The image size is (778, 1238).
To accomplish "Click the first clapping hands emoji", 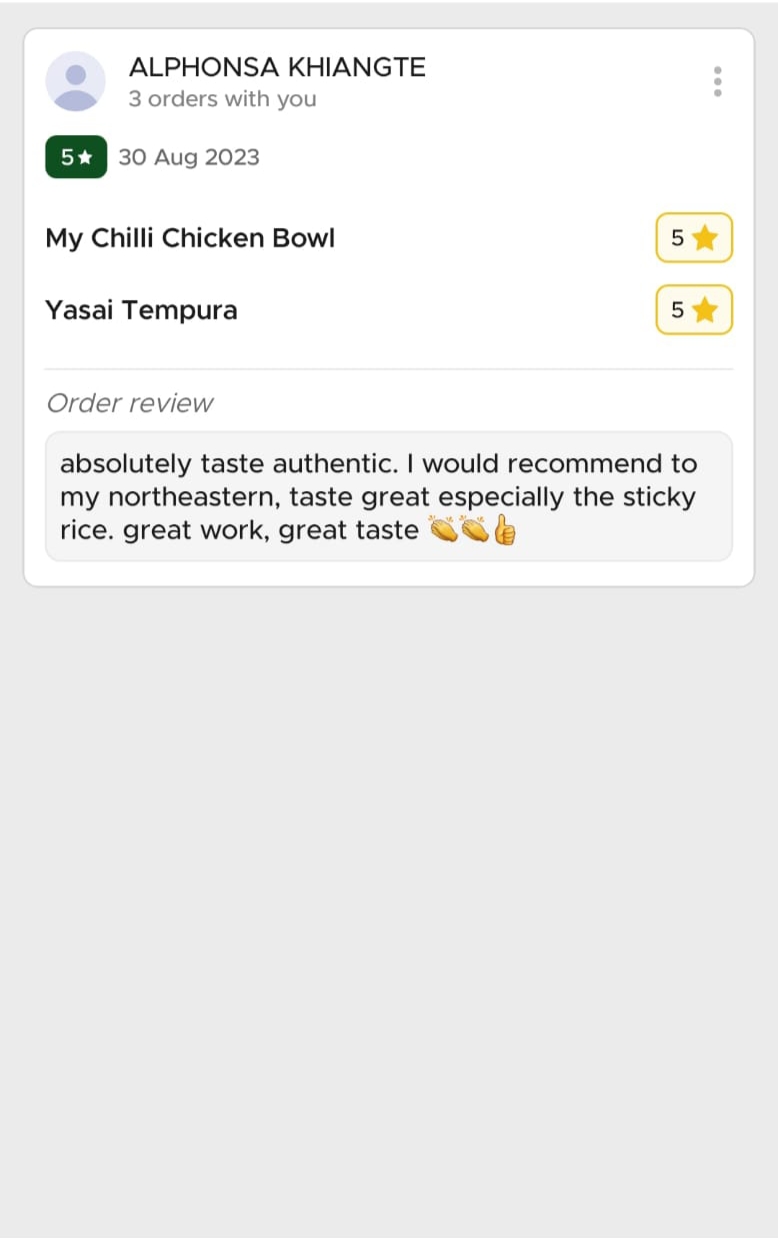I will pyautogui.click(x=443, y=530).
